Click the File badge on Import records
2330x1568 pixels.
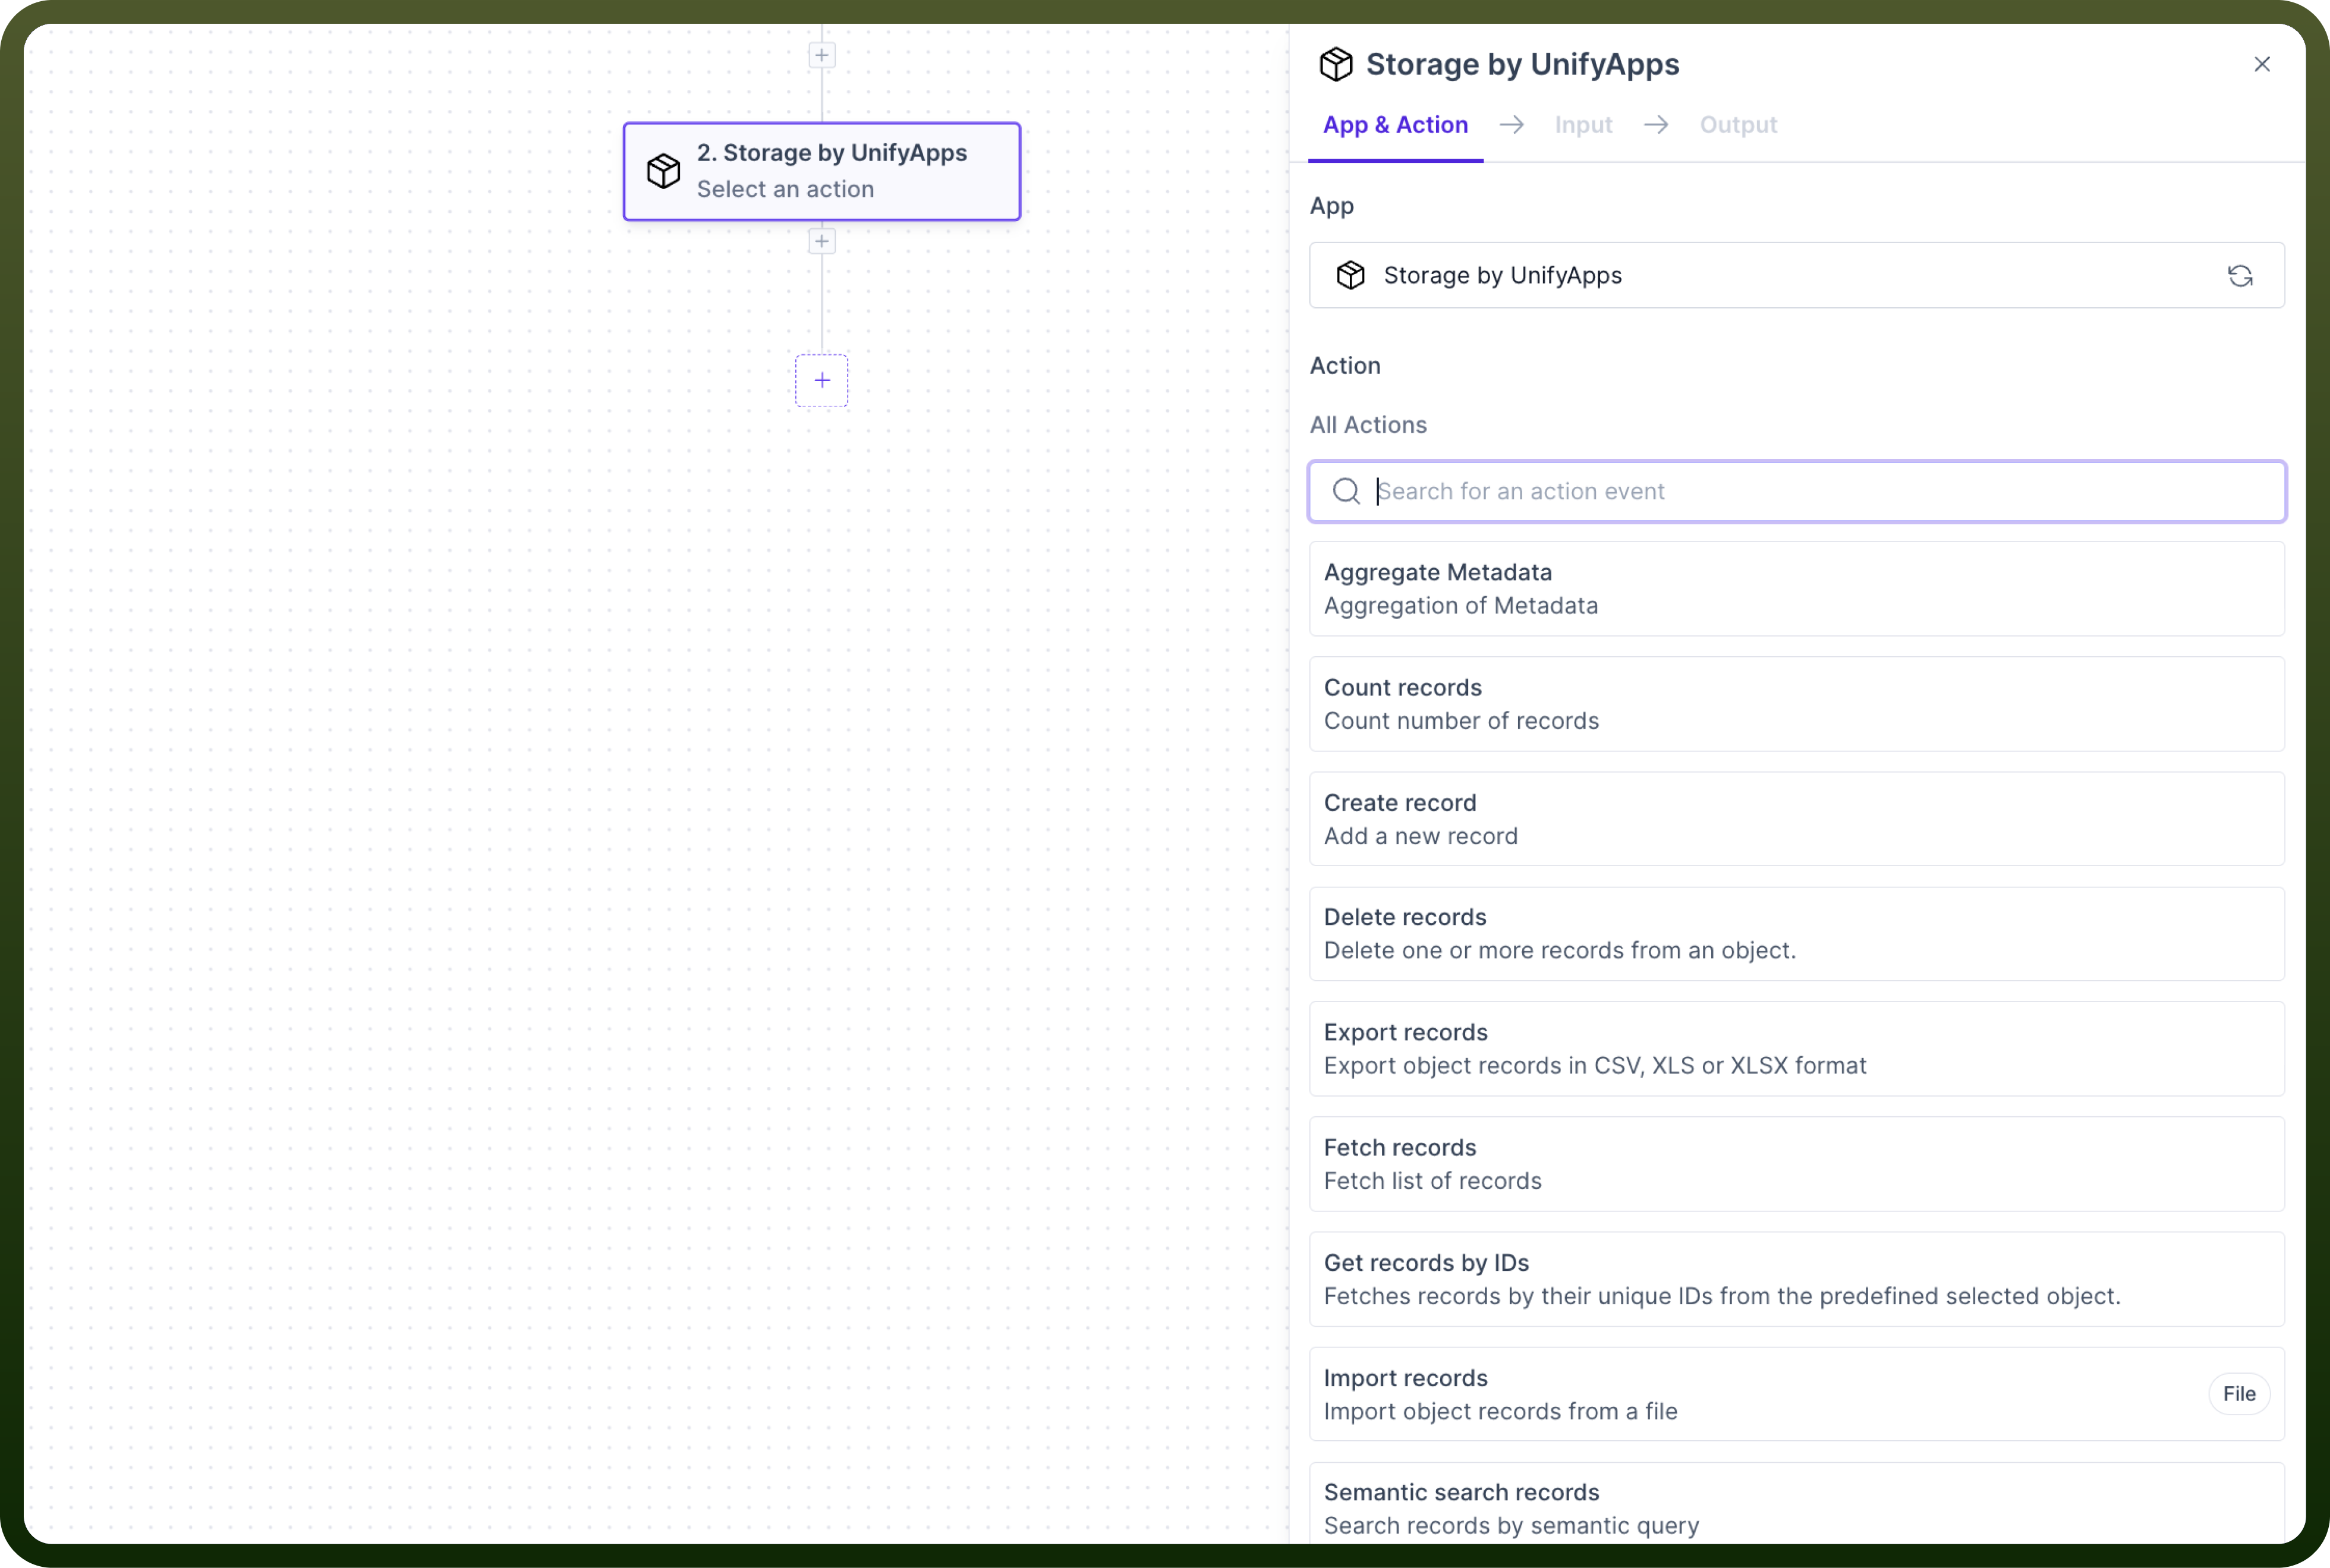[2239, 1394]
